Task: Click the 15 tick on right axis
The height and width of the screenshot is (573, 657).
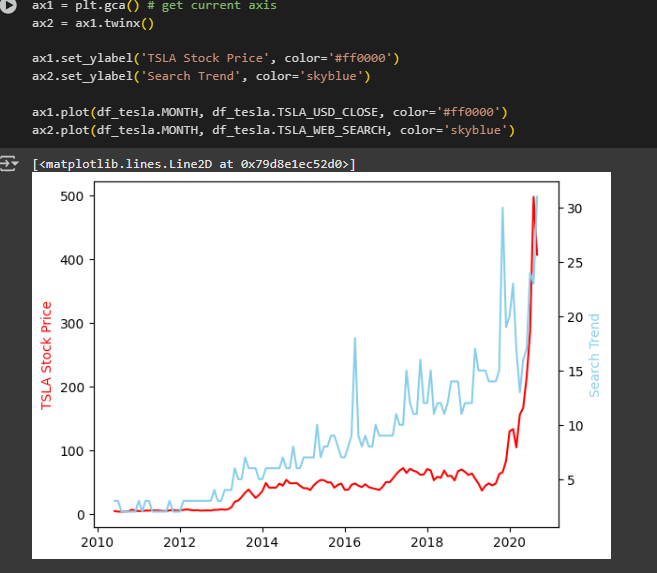Action: (574, 372)
